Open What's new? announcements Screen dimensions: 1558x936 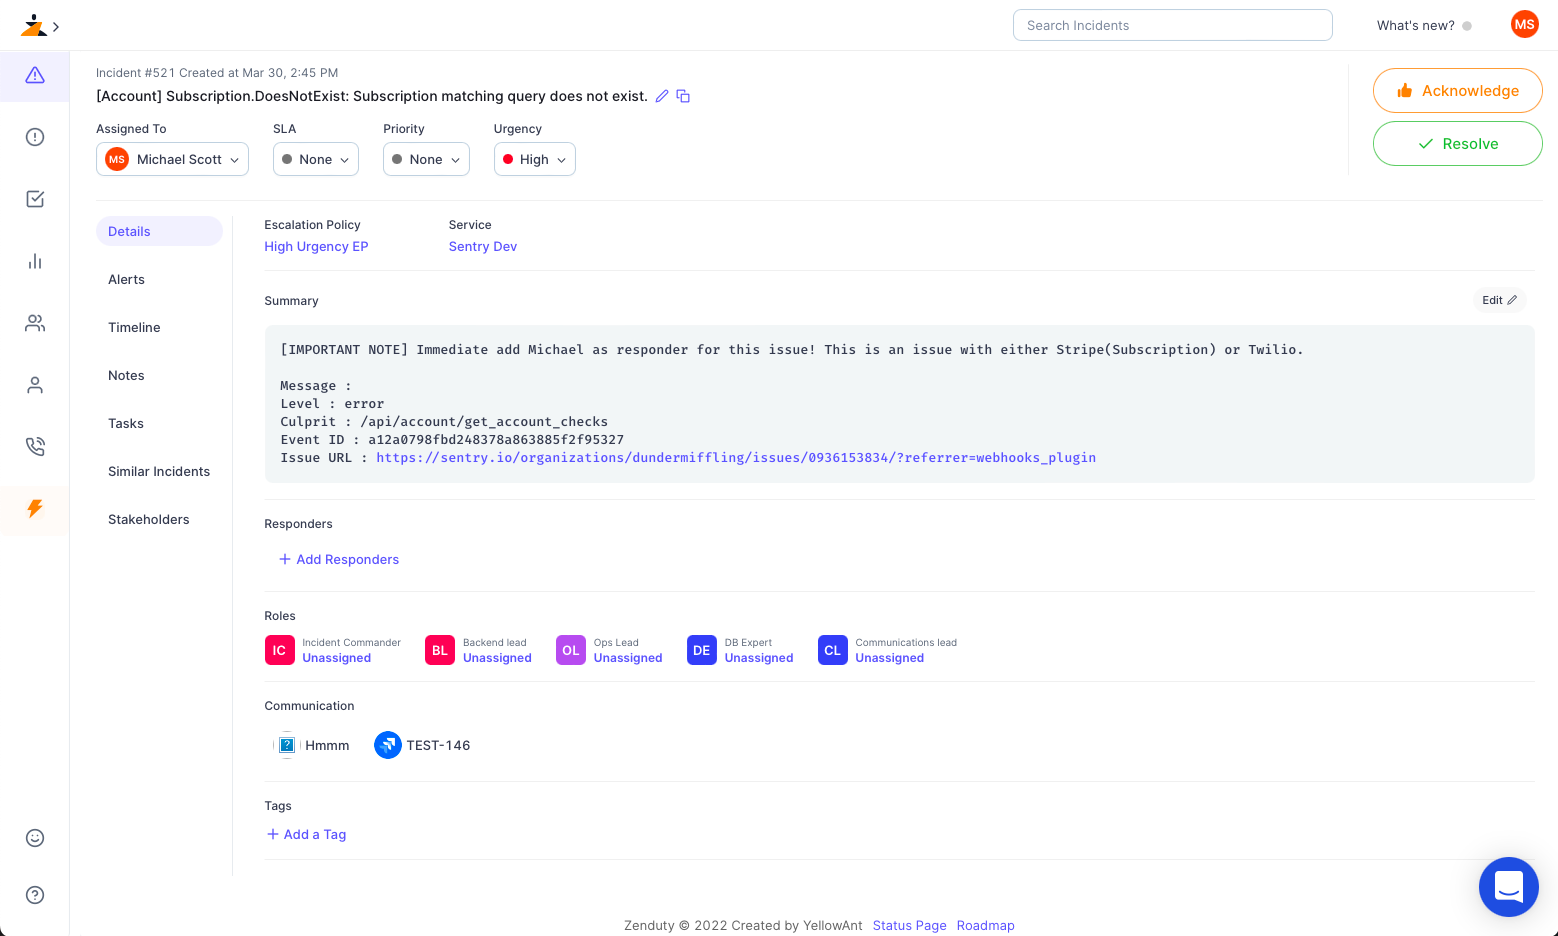click(1424, 25)
